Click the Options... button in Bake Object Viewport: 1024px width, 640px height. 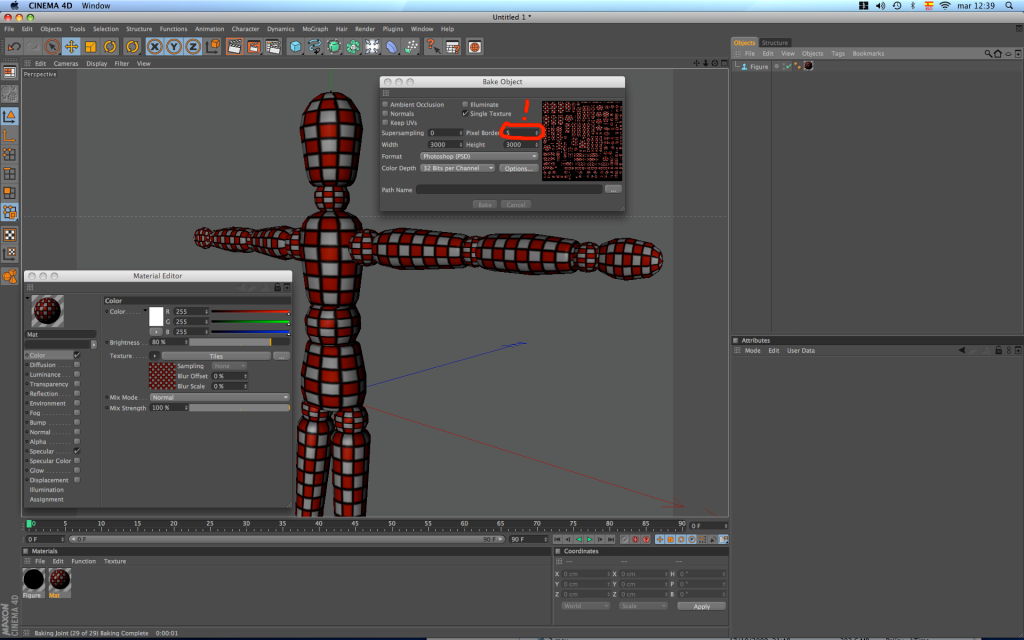pos(518,168)
